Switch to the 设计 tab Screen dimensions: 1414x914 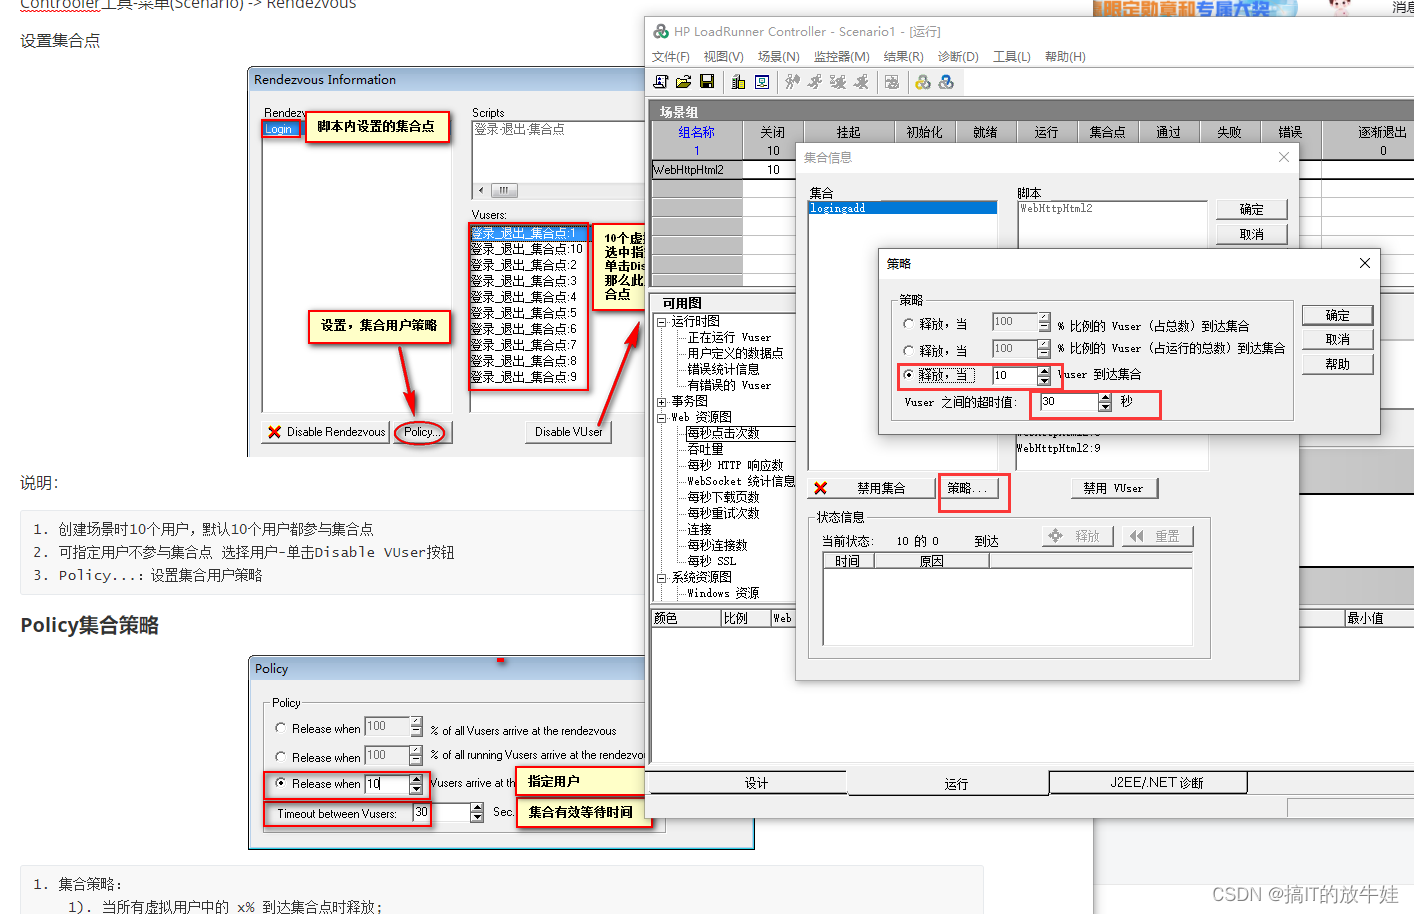[x=756, y=783]
